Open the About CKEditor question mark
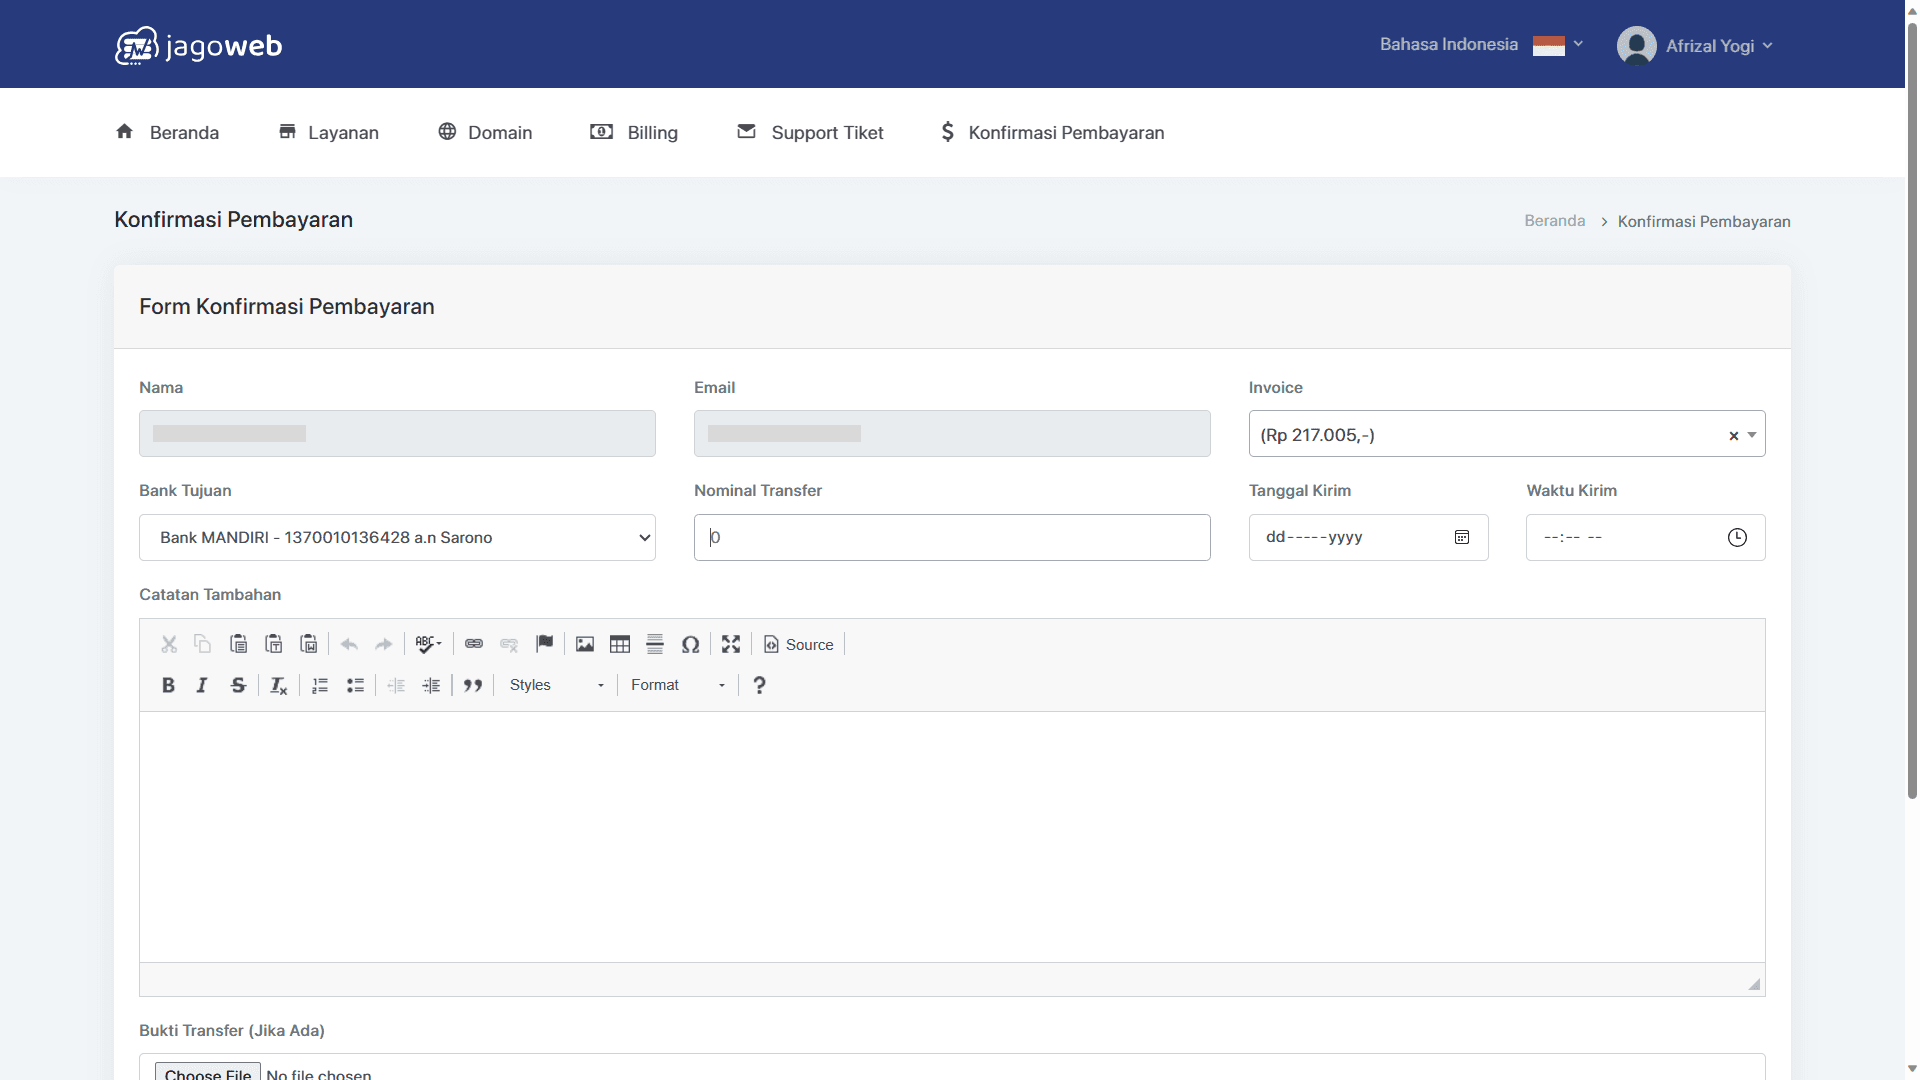Screen dimensions: 1920x1080 759,685
